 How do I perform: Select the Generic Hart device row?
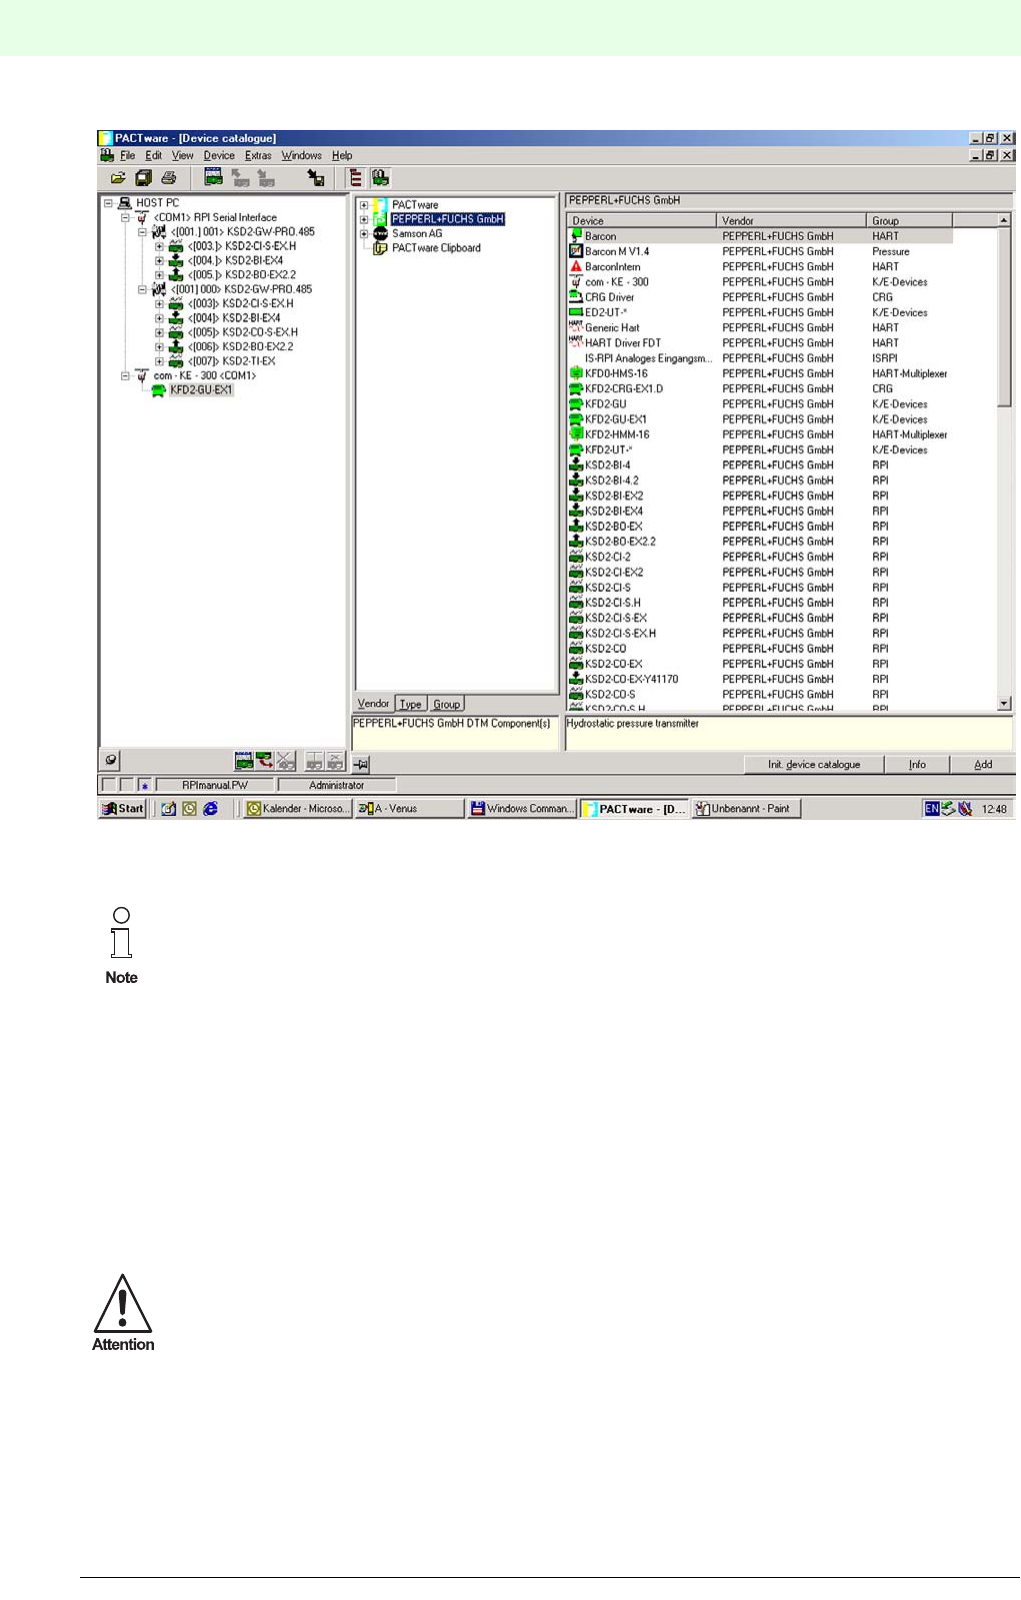tap(760, 328)
